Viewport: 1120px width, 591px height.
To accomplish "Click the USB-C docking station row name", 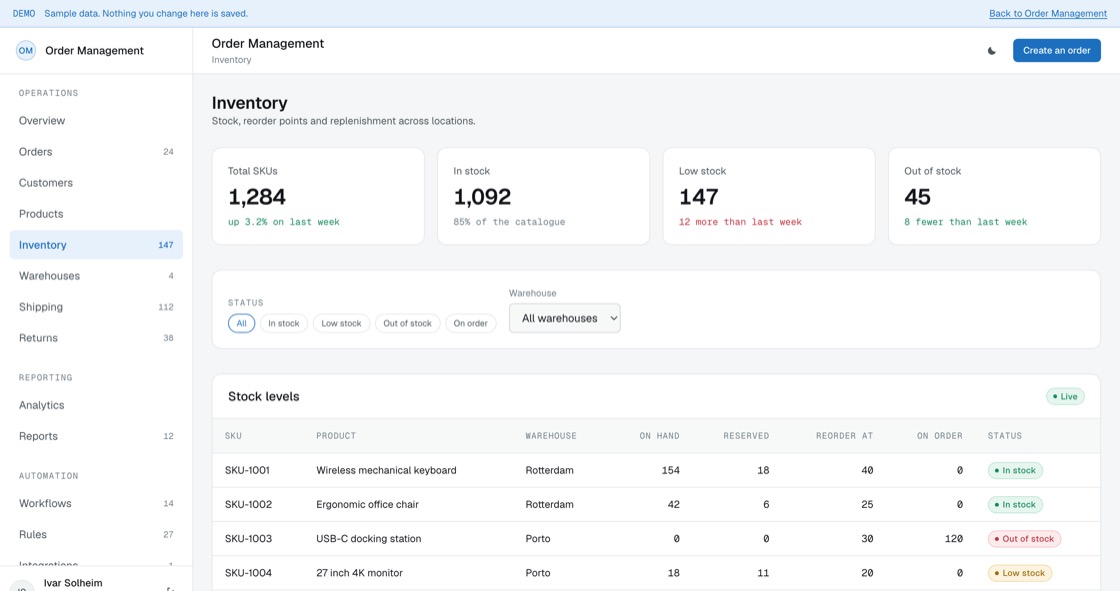I will click(x=369, y=539).
